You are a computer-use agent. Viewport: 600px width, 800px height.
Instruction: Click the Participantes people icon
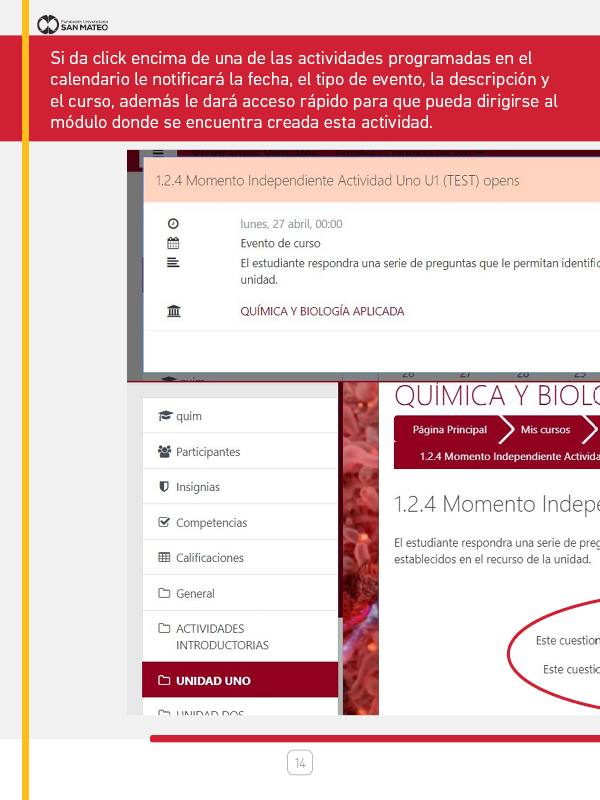tap(164, 452)
